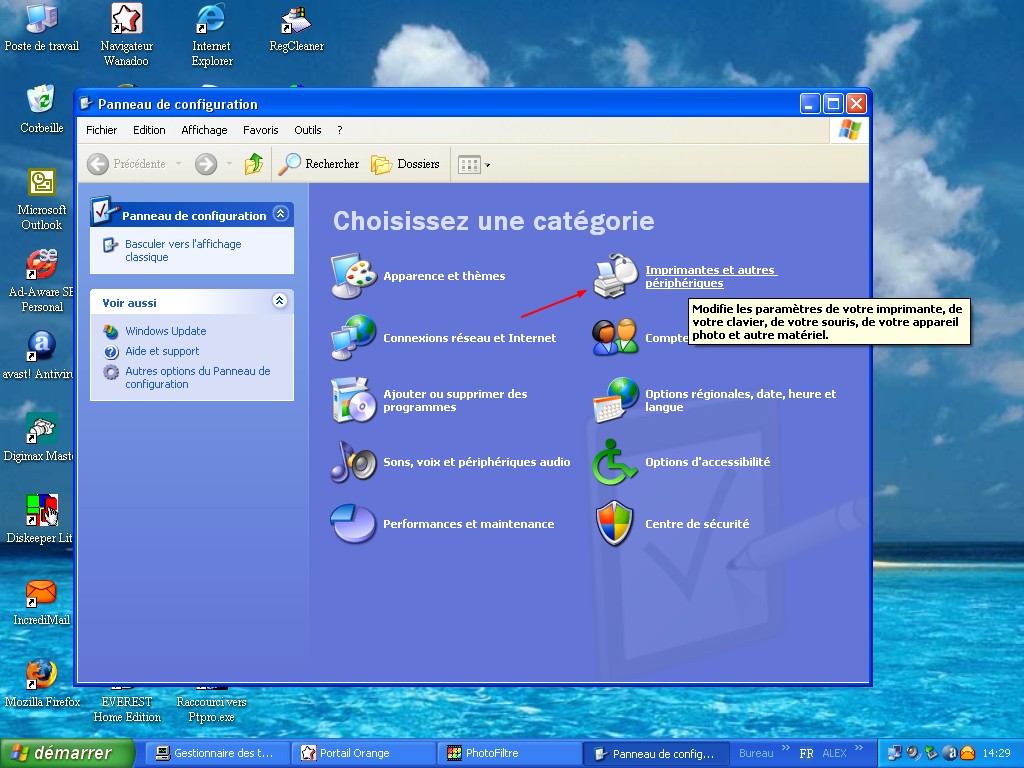Click the Centre de sécurité shield icon
Screen dimensions: 1024x768
[615, 524]
